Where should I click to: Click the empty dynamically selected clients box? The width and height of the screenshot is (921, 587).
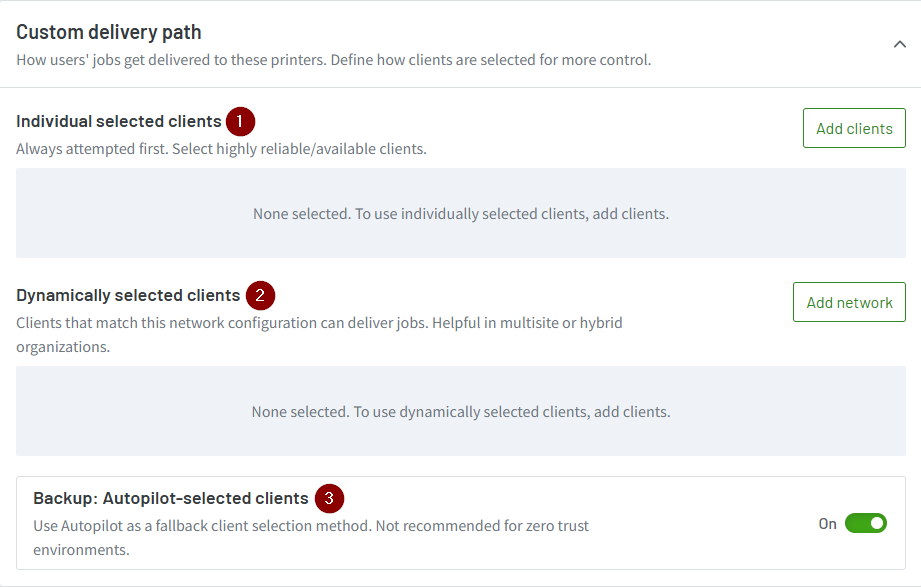click(460, 411)
